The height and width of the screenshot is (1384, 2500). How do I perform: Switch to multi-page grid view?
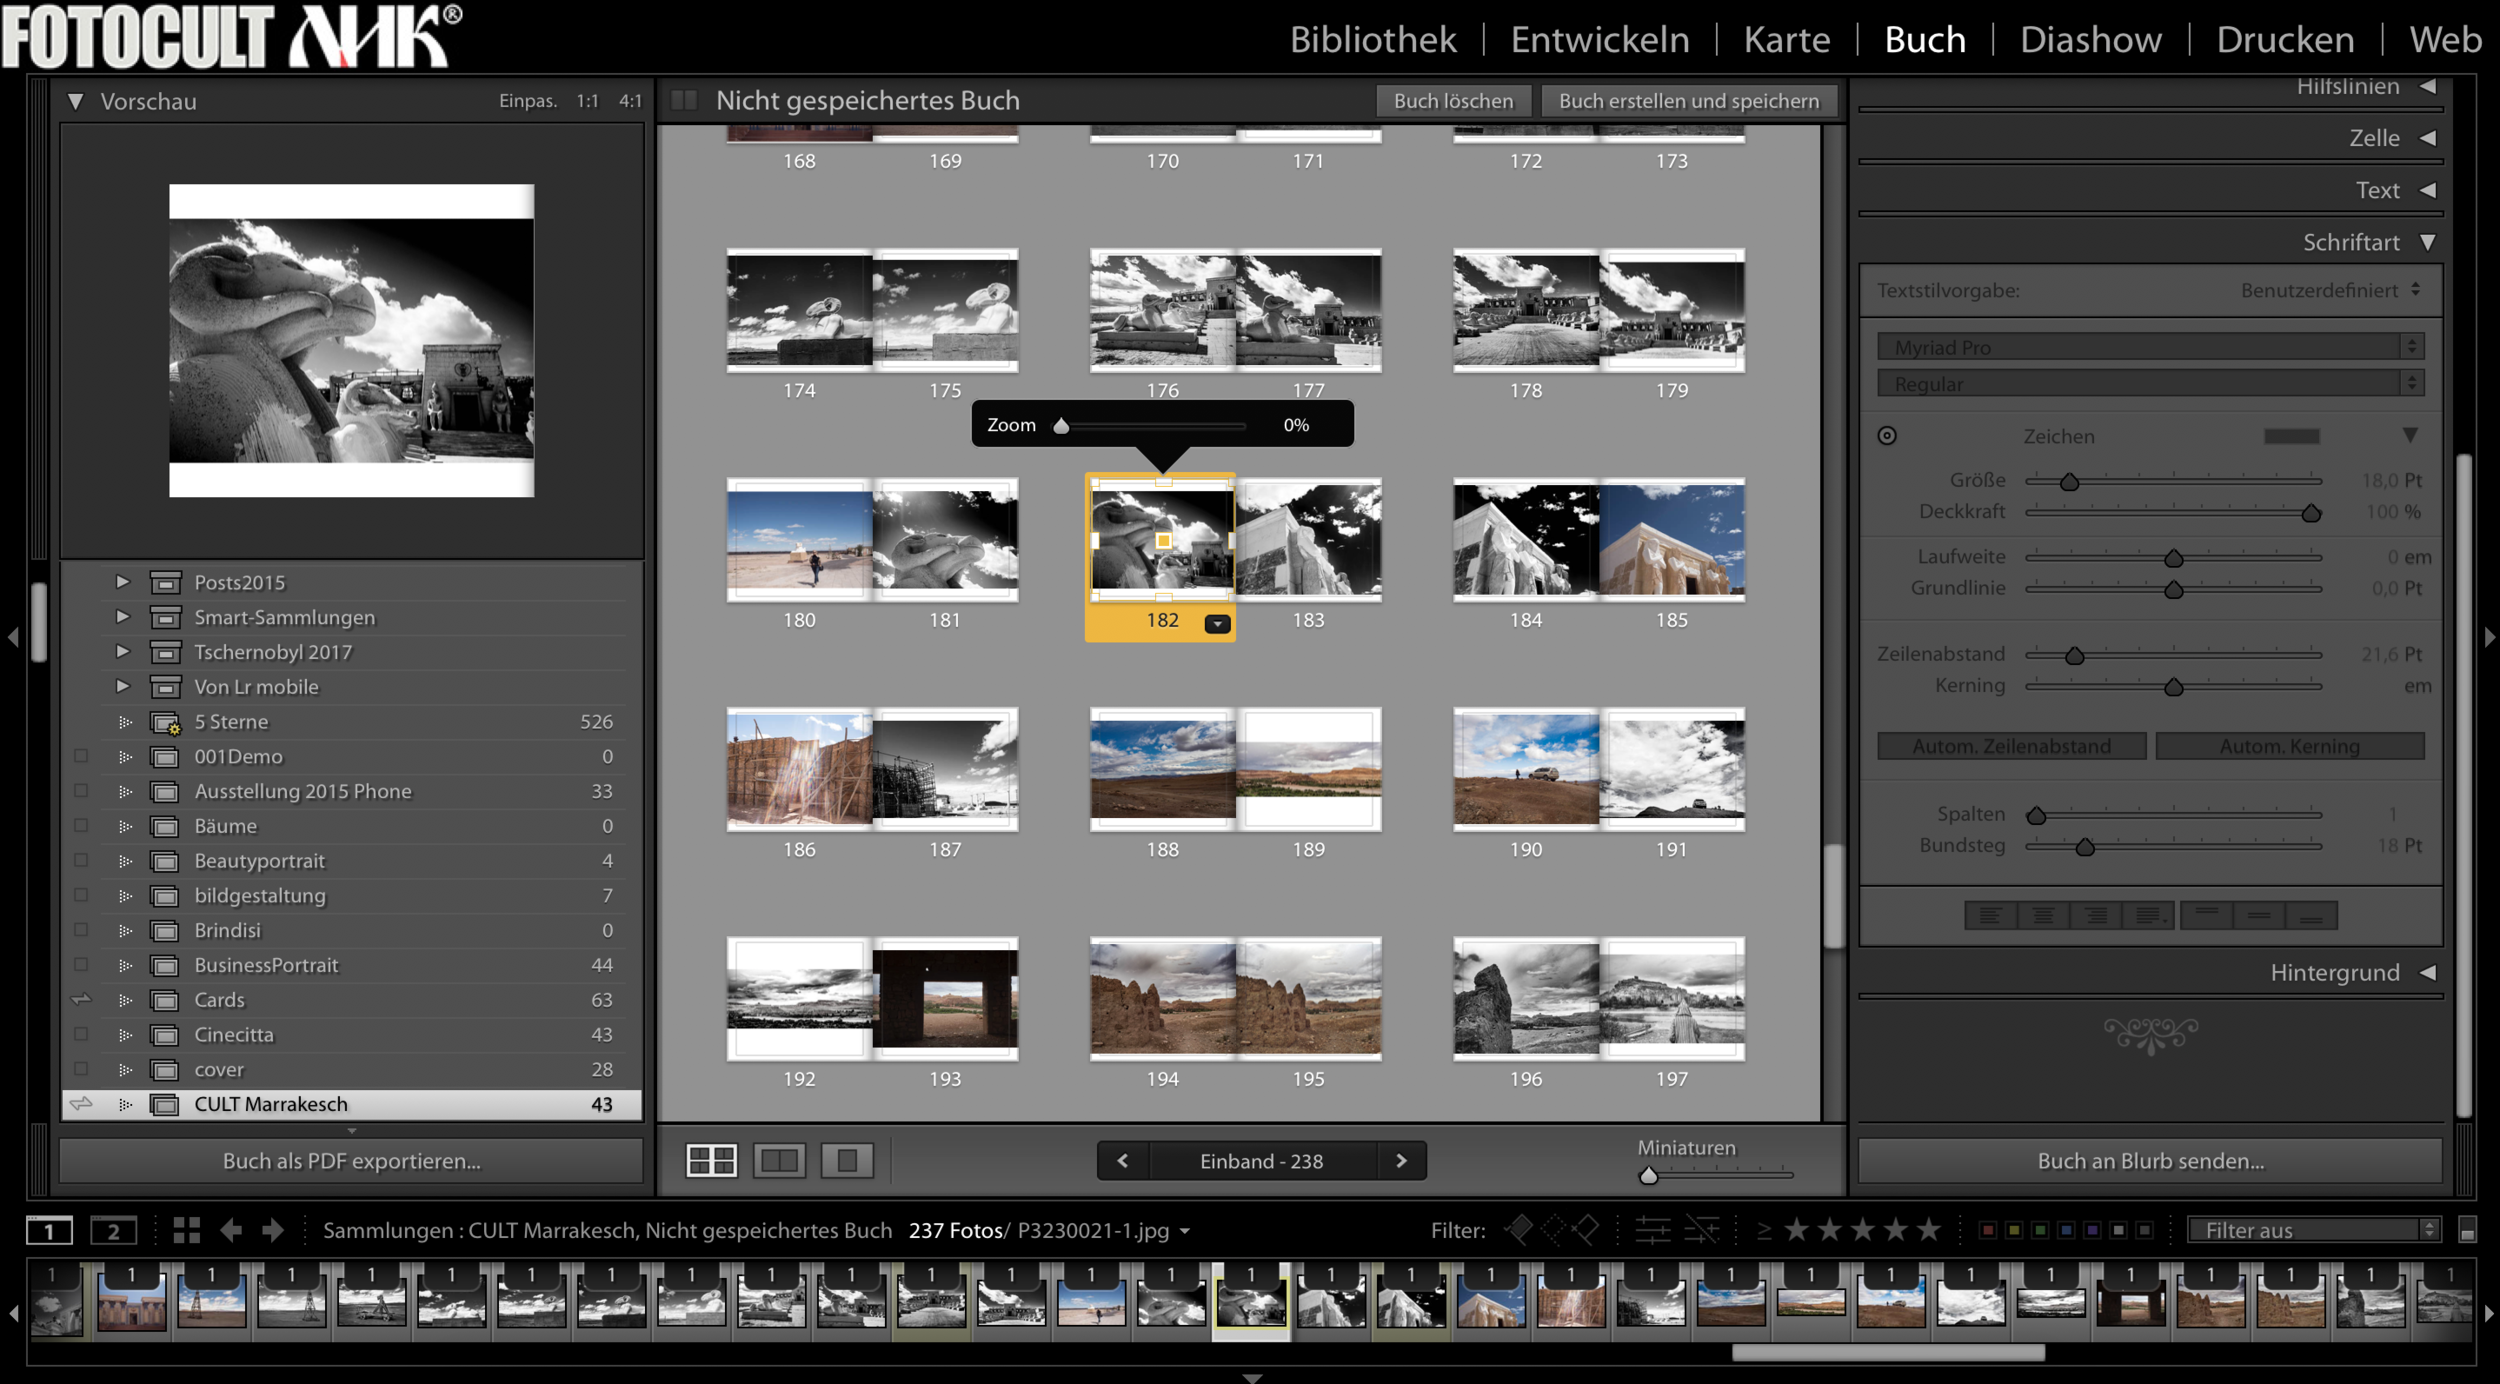pos(711,1160)
